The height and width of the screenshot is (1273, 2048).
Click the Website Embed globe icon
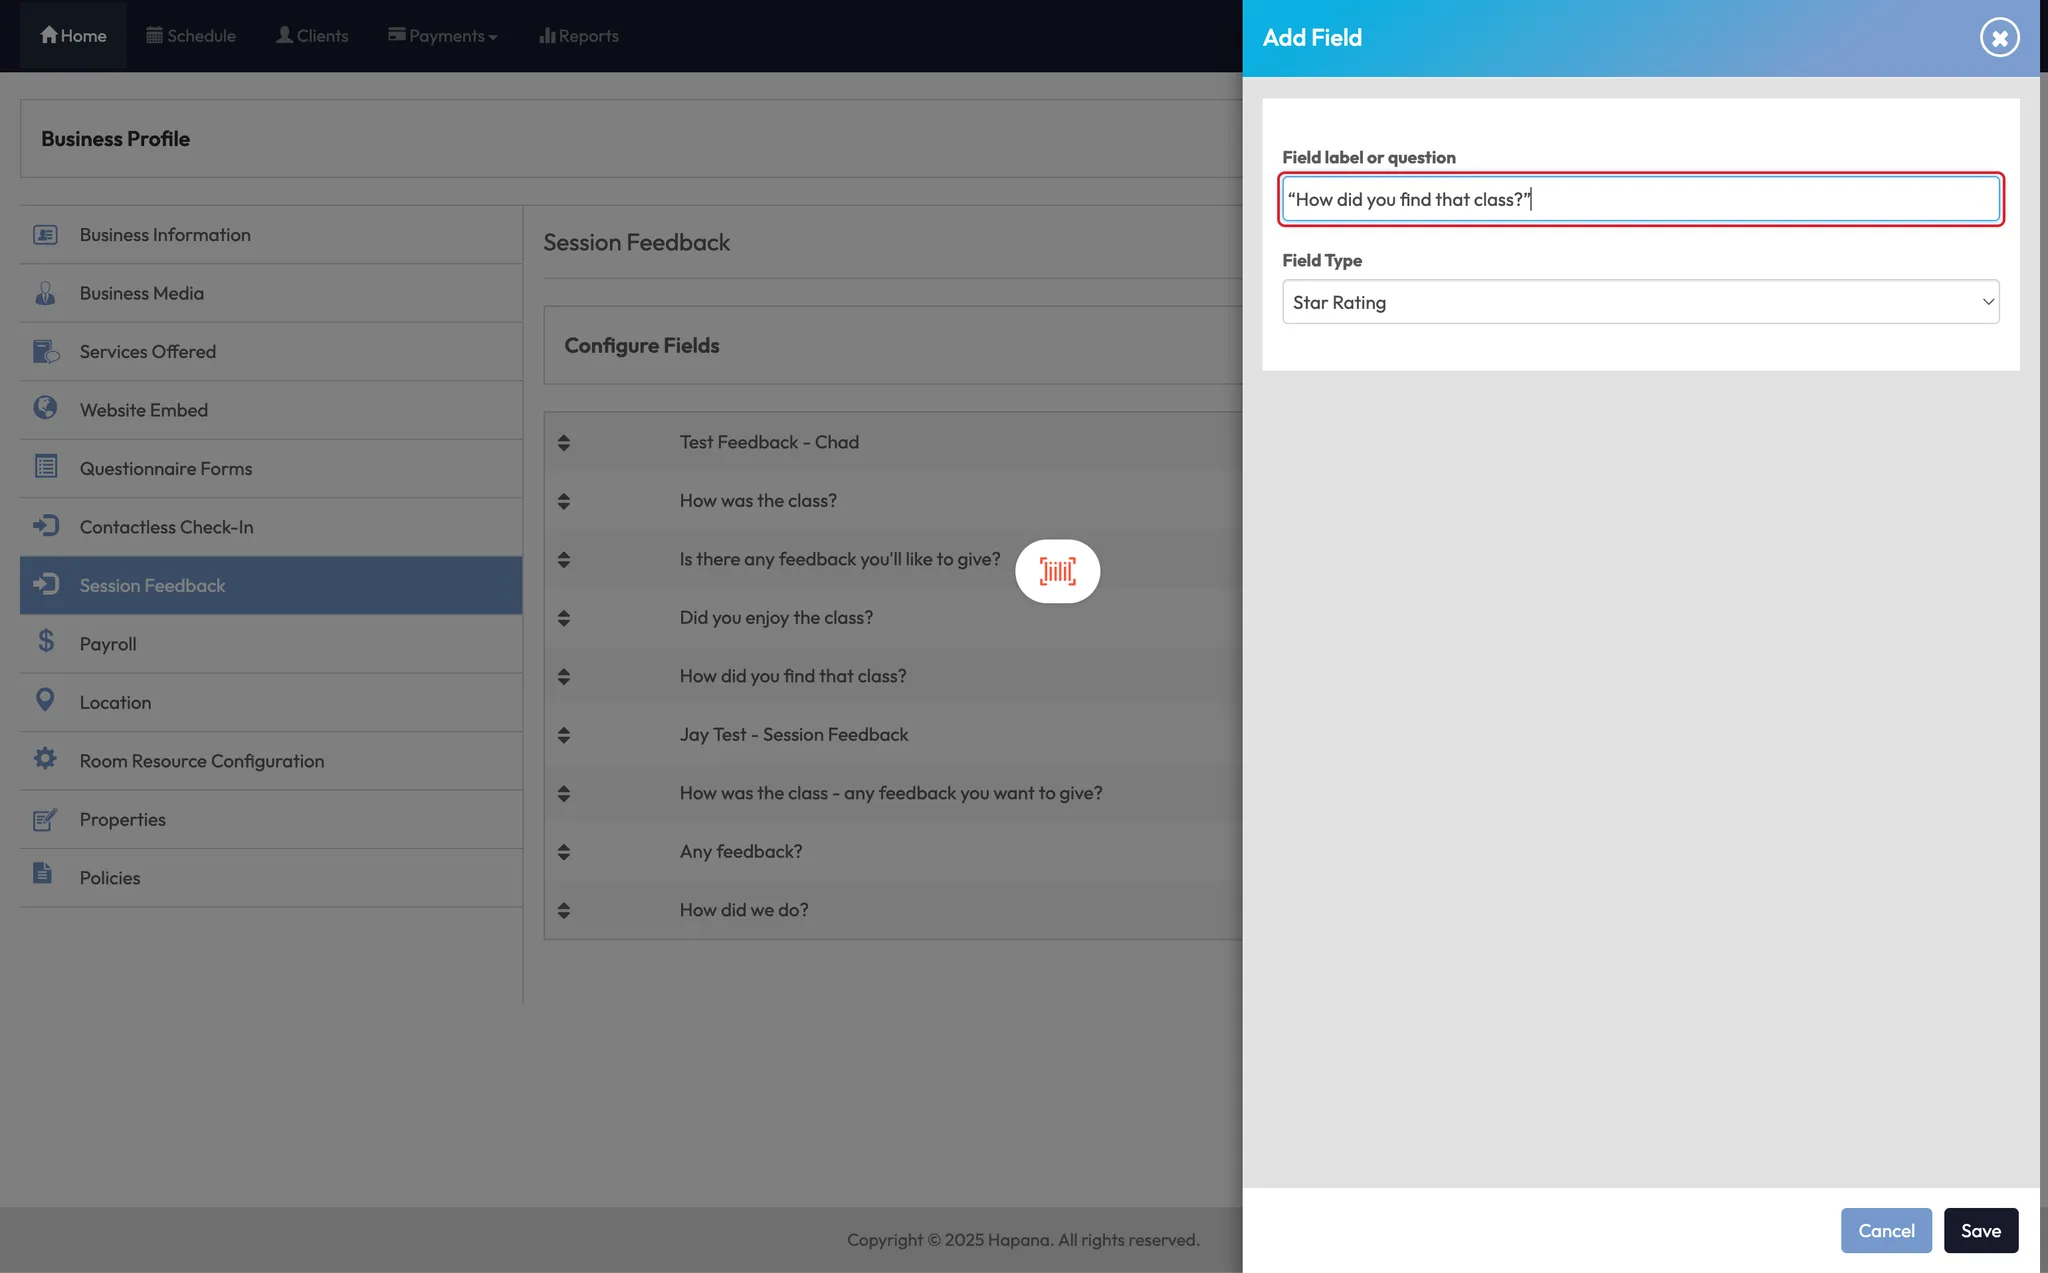tap(45, 408)
